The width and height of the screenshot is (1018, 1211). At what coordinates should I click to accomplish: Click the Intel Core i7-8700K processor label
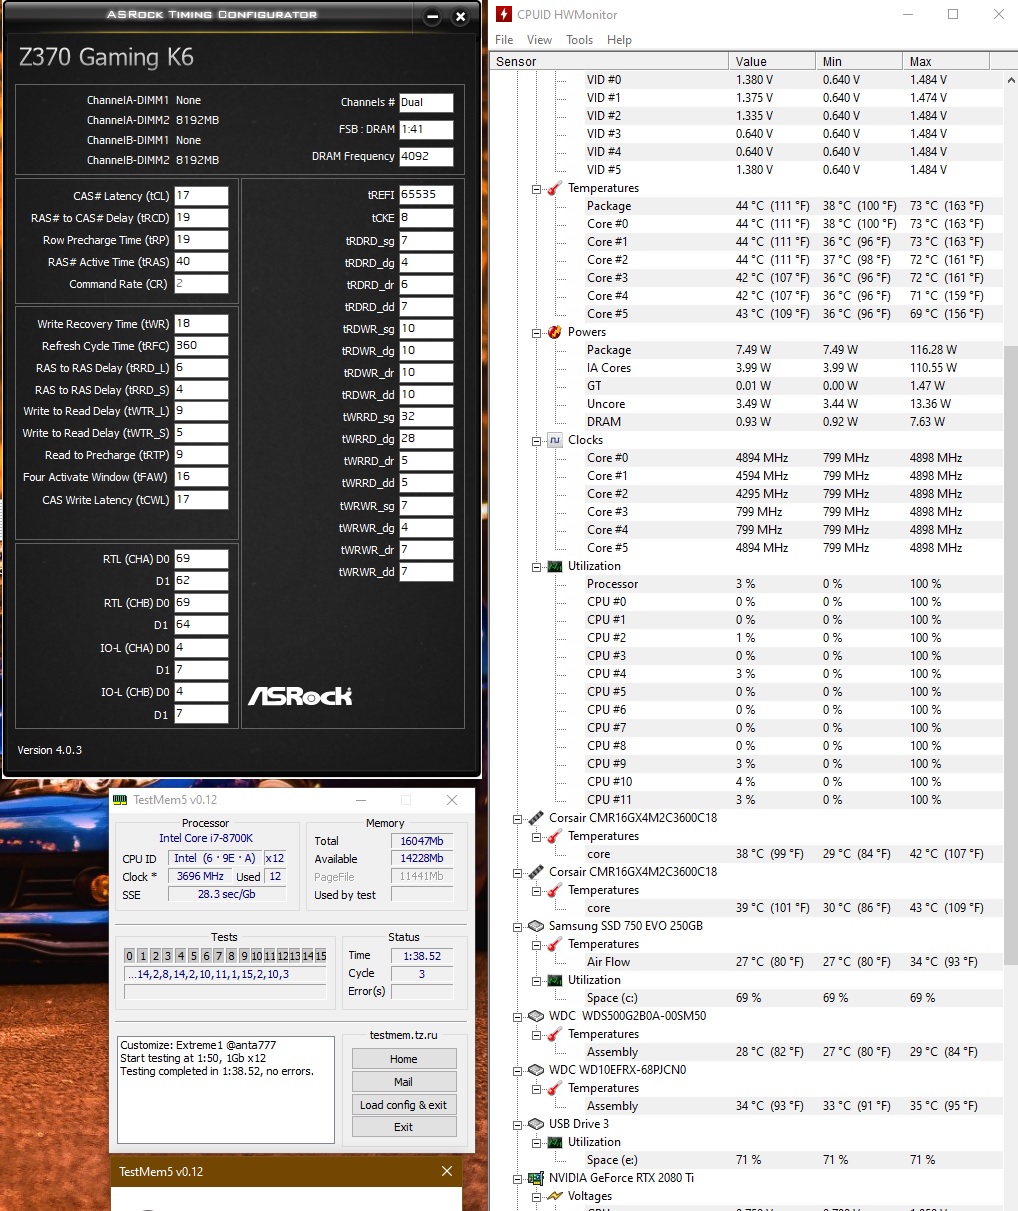tap(206, 838)
